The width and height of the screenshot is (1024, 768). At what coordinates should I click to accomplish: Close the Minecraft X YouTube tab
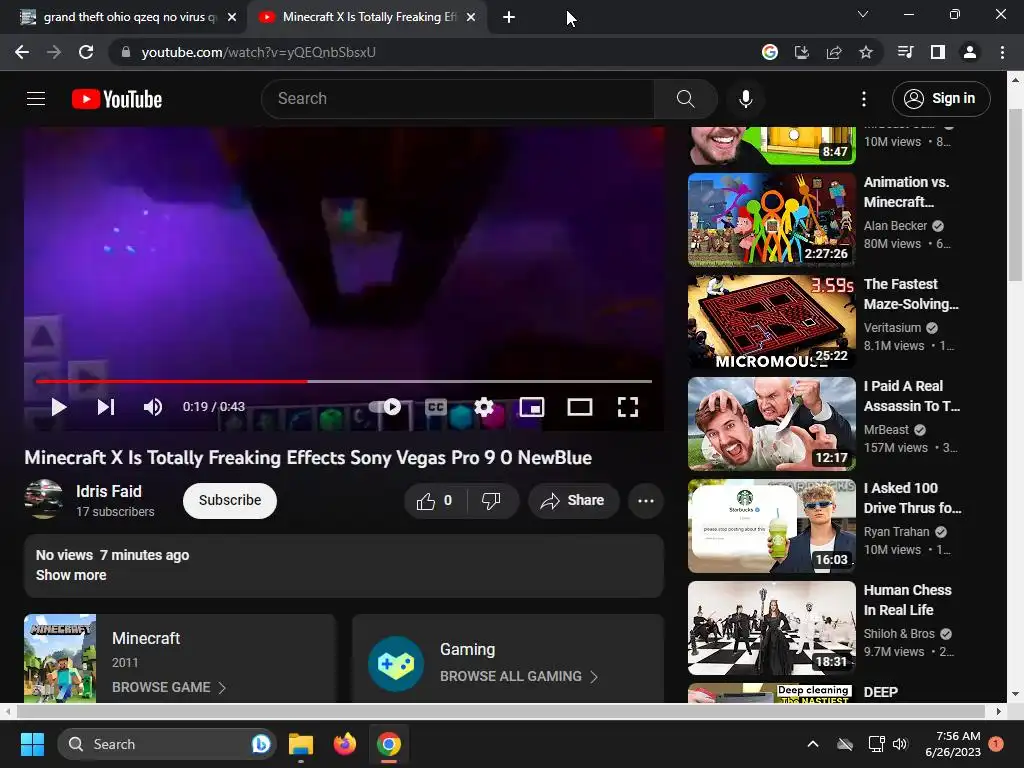(x=471, y=17)
